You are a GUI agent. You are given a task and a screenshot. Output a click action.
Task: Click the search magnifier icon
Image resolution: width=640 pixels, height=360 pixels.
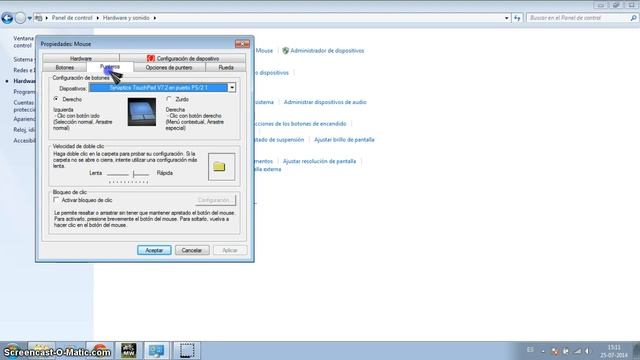click(x=633, y=18)
